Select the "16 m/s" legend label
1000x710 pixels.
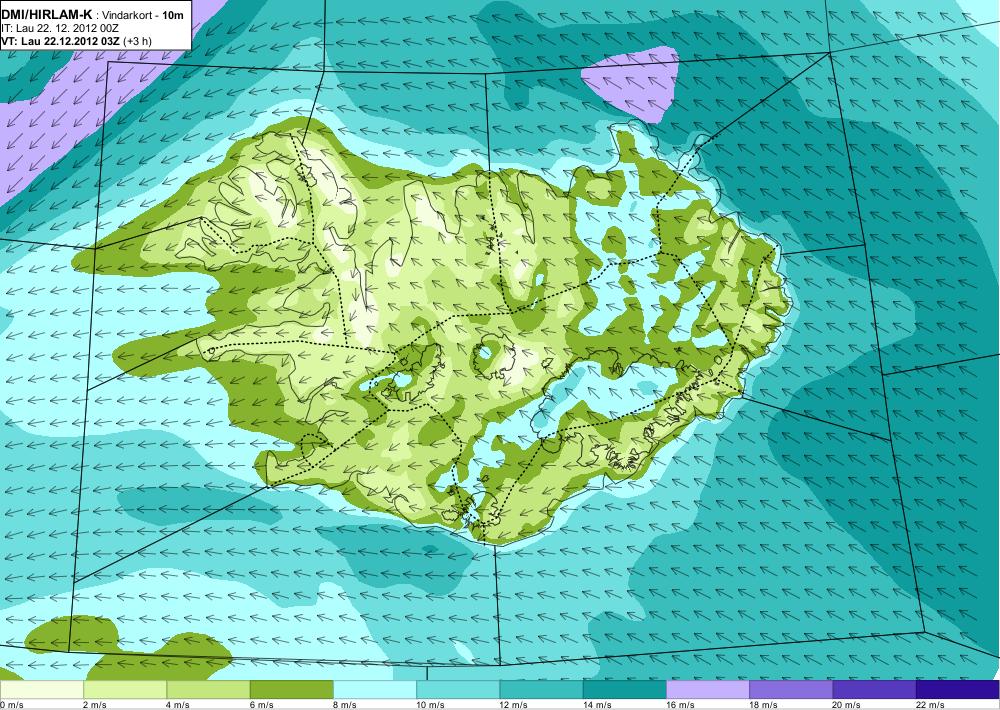(680, 704)
